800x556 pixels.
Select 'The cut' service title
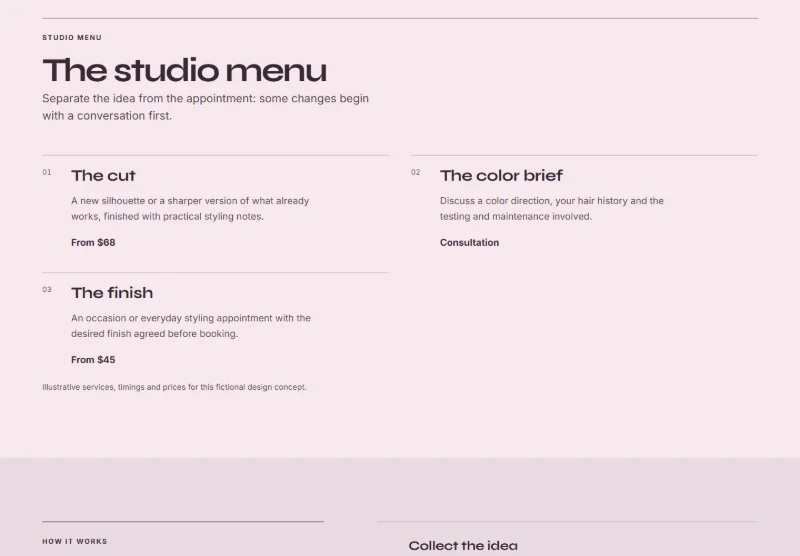click(x=103, y=175)
